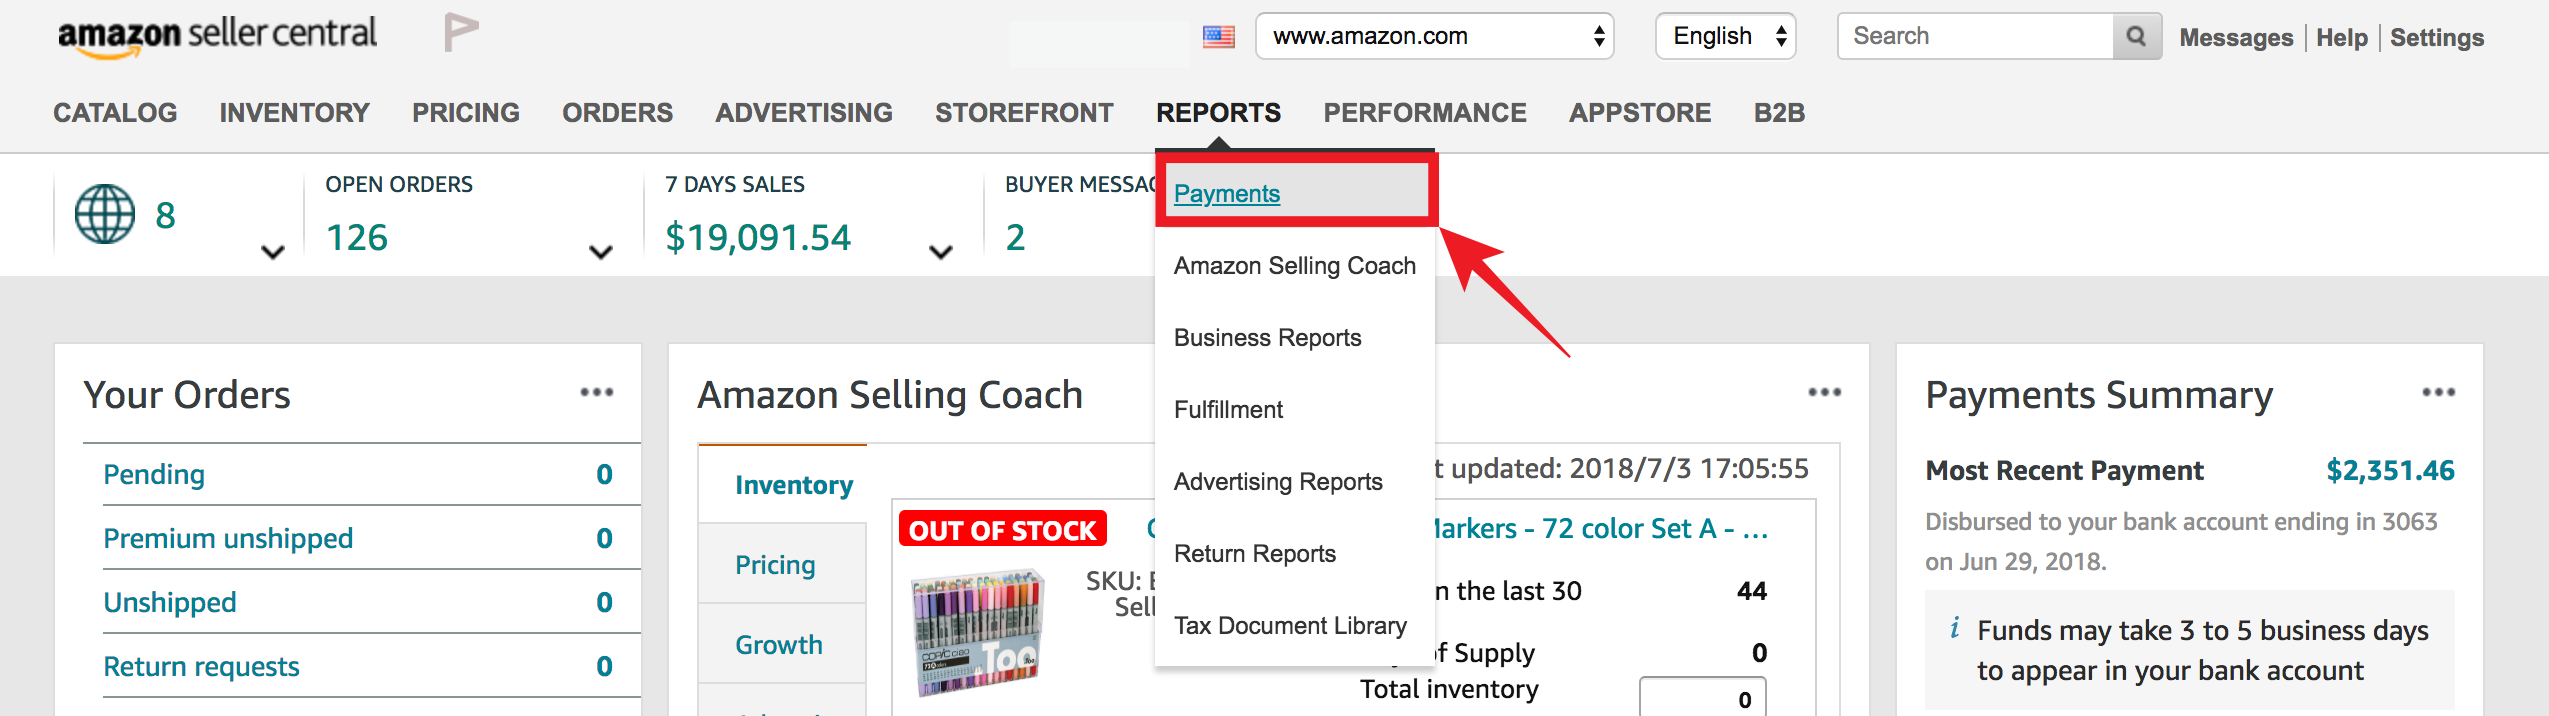Open the Pending orders link
This screenshot has height=716, width=2549.
point(154,474)
